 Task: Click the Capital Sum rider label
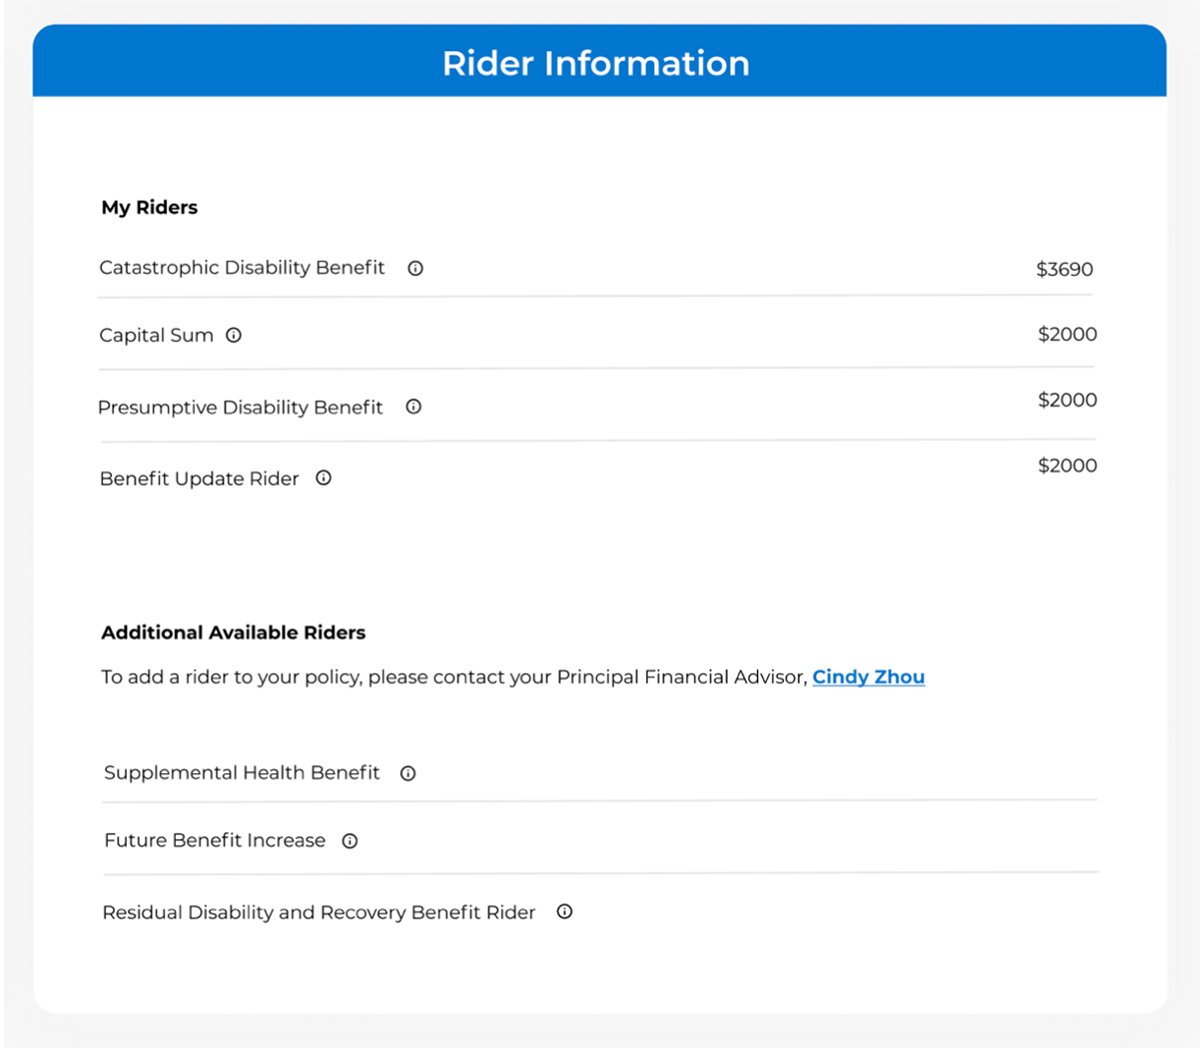[x=156, y=335]
